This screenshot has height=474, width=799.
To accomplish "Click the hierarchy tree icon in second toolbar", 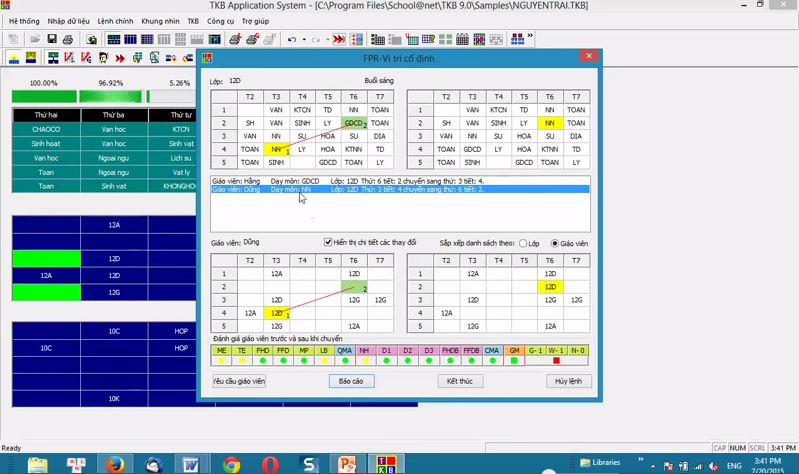I will [x=53, y=58].
